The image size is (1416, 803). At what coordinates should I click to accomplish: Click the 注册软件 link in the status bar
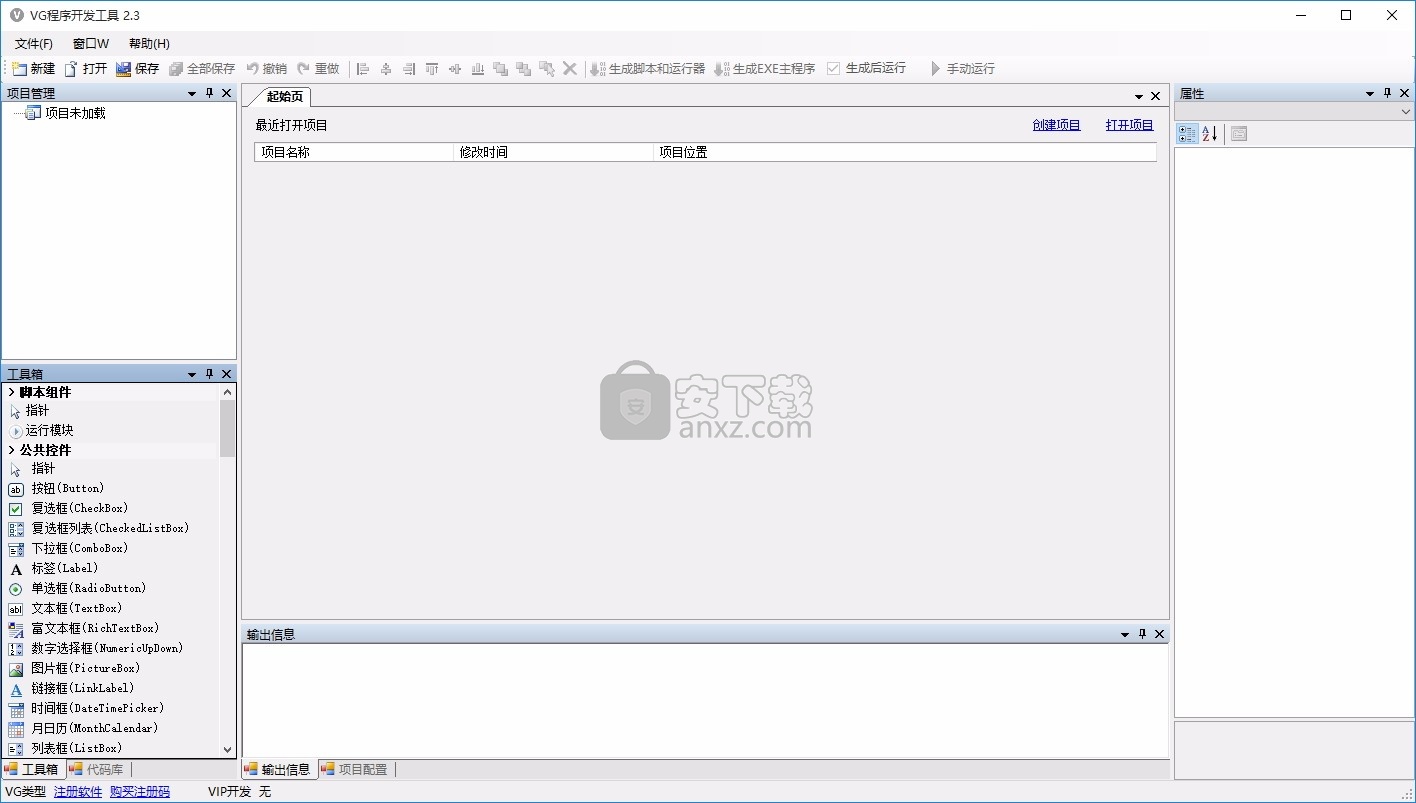tap(78, 792)
